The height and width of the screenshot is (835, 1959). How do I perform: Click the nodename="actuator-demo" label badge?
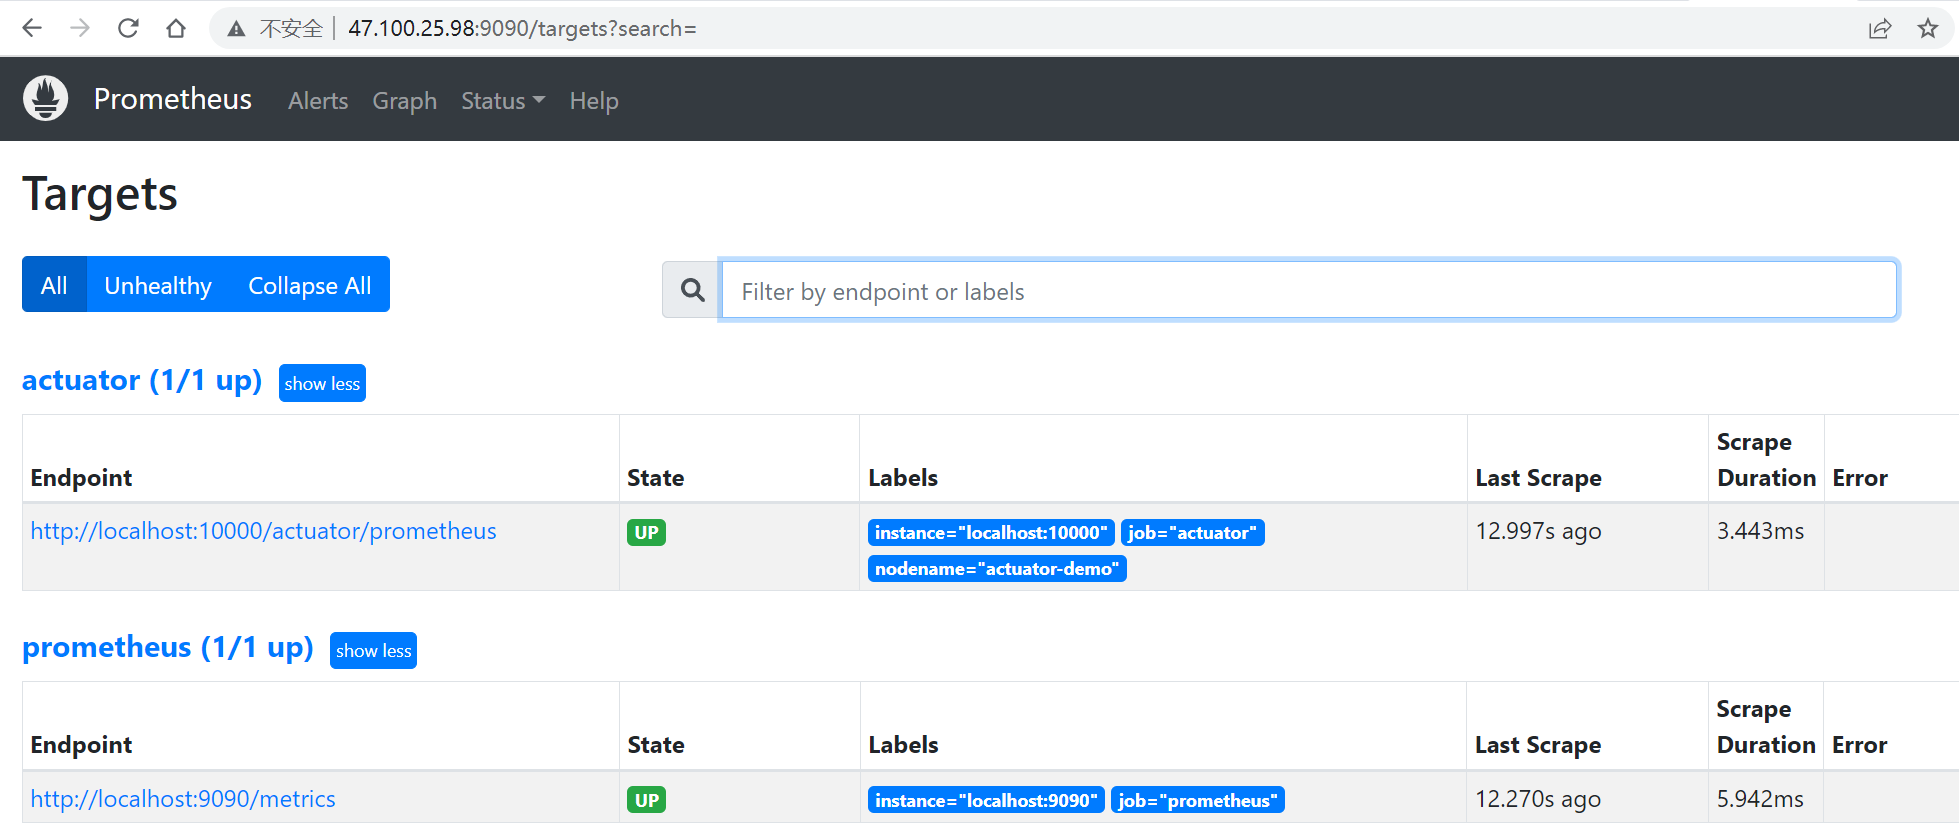(x=997, y=569)
